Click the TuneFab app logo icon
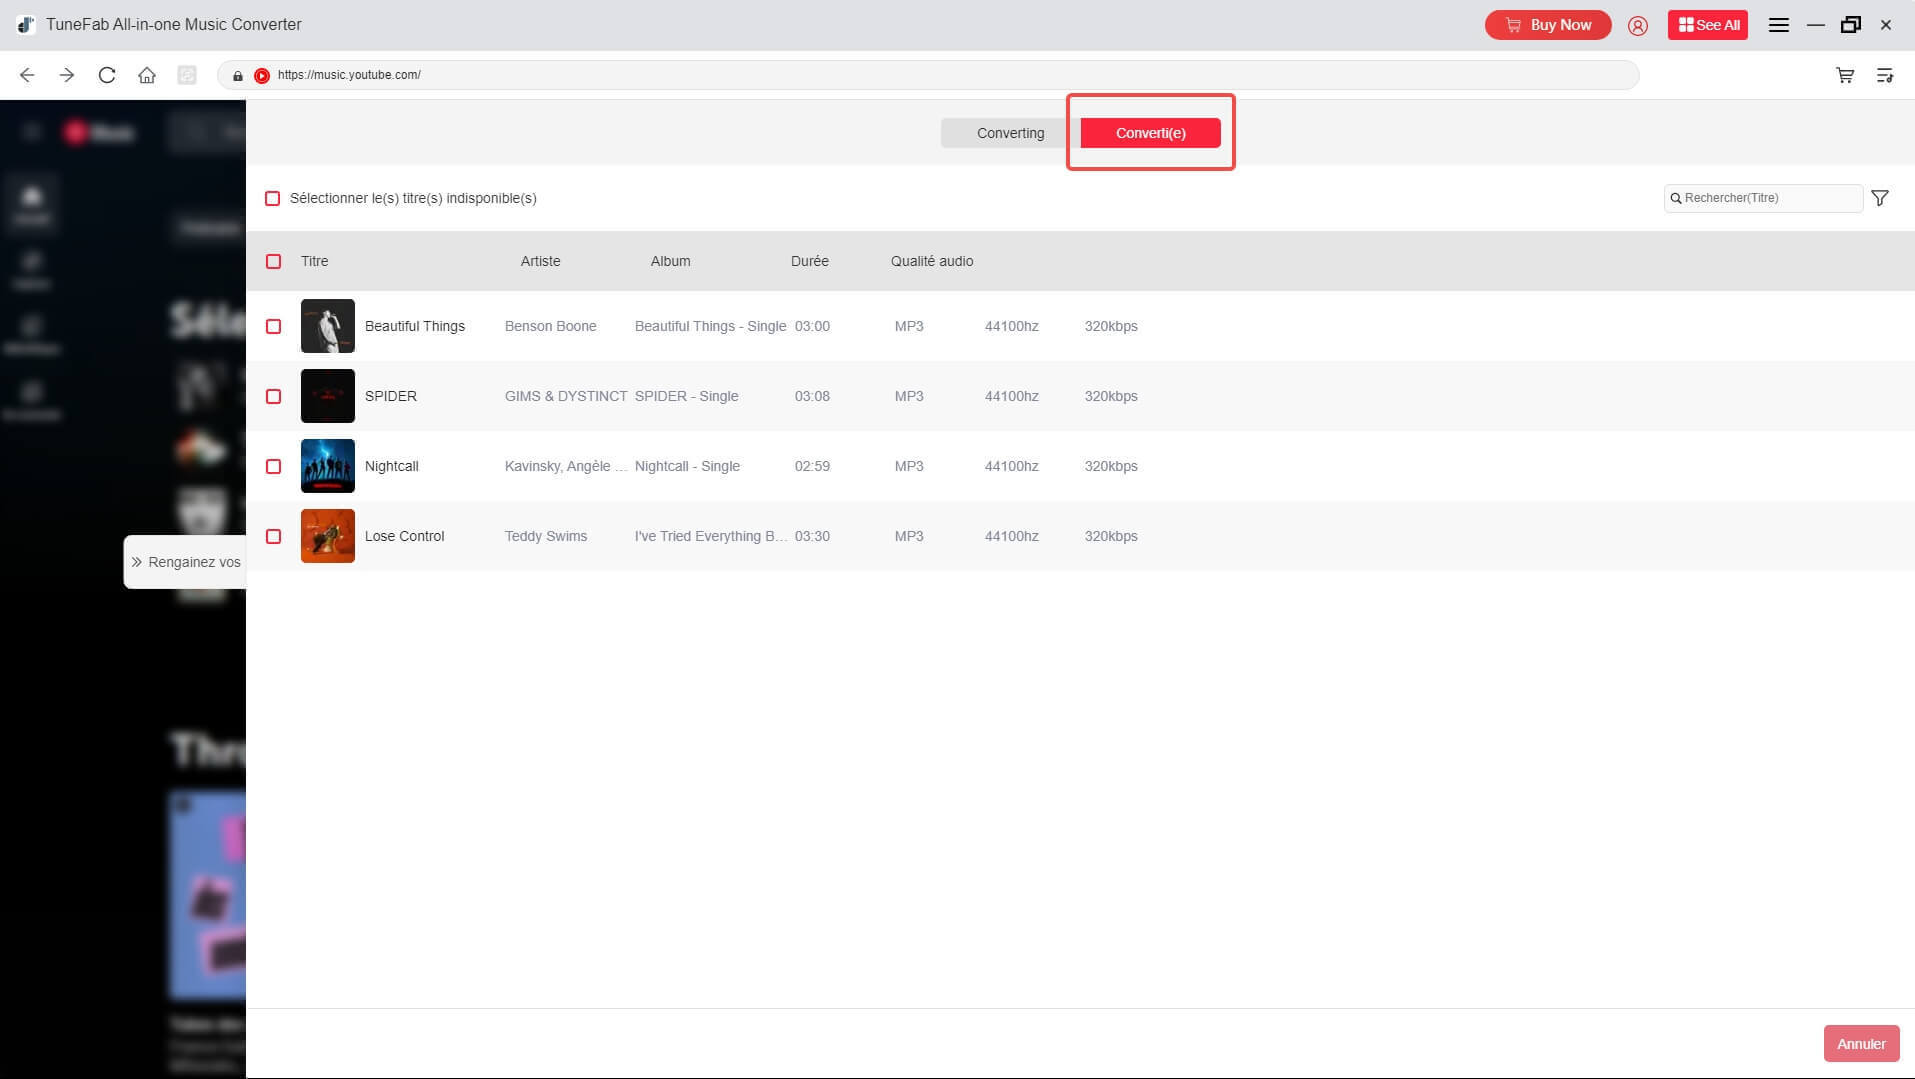The image size is (1915, 1079). pos(27,25)
